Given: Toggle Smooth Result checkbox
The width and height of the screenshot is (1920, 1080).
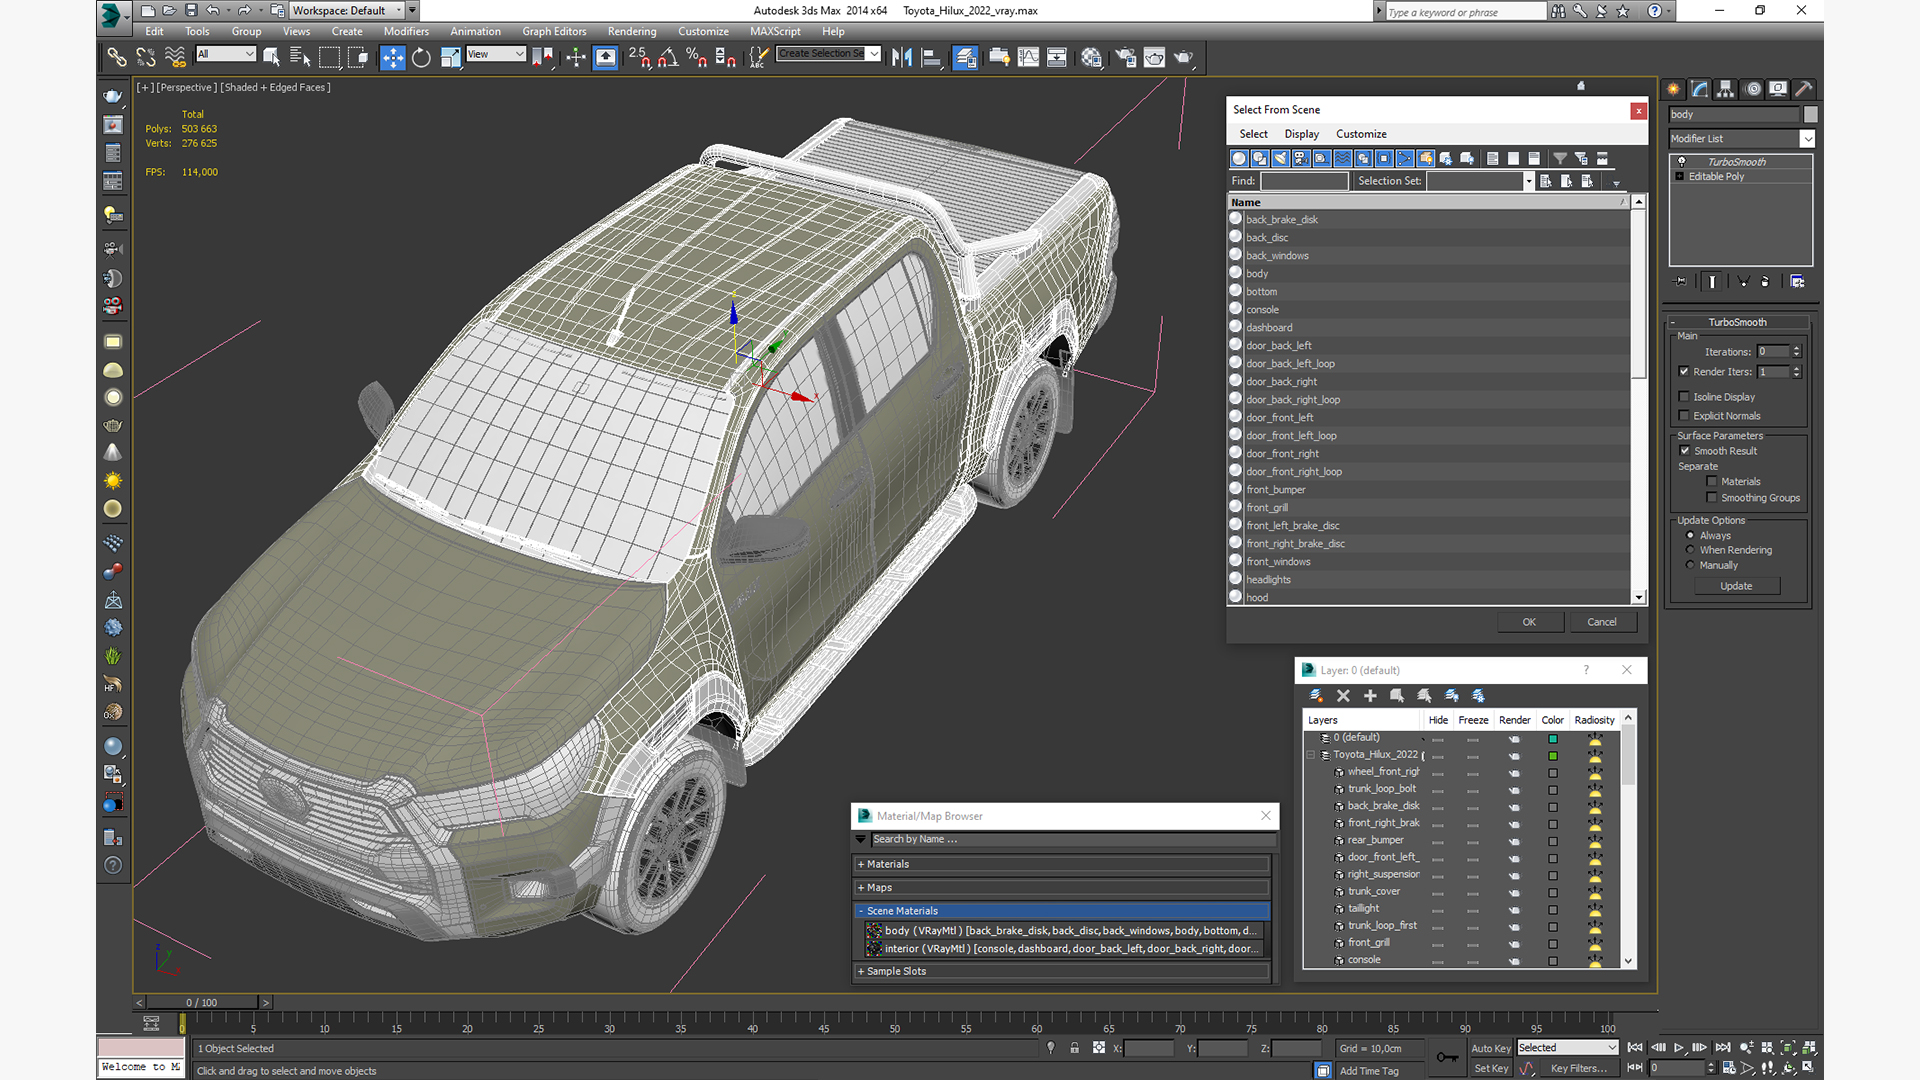Looking at the screenshot, I should [x=1685, y=451].
